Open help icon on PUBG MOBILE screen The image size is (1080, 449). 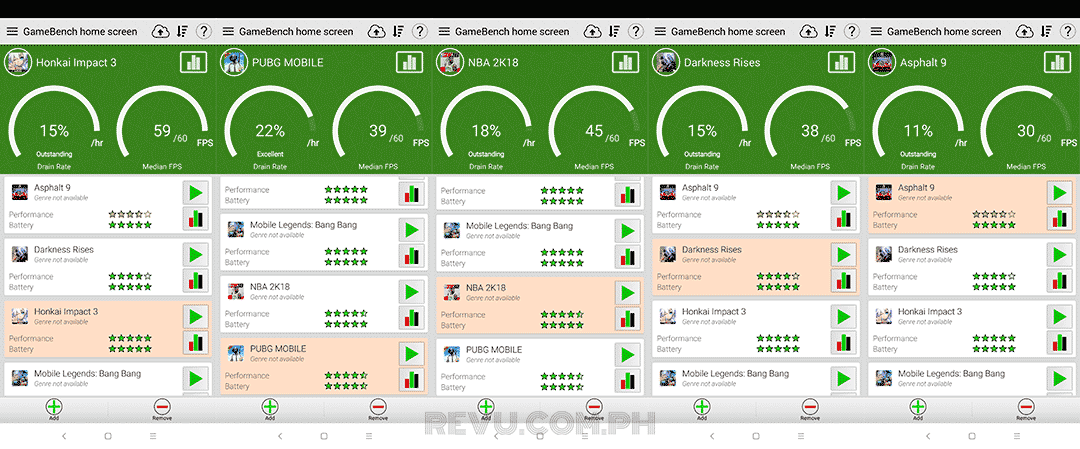click(x=419, y=32)
